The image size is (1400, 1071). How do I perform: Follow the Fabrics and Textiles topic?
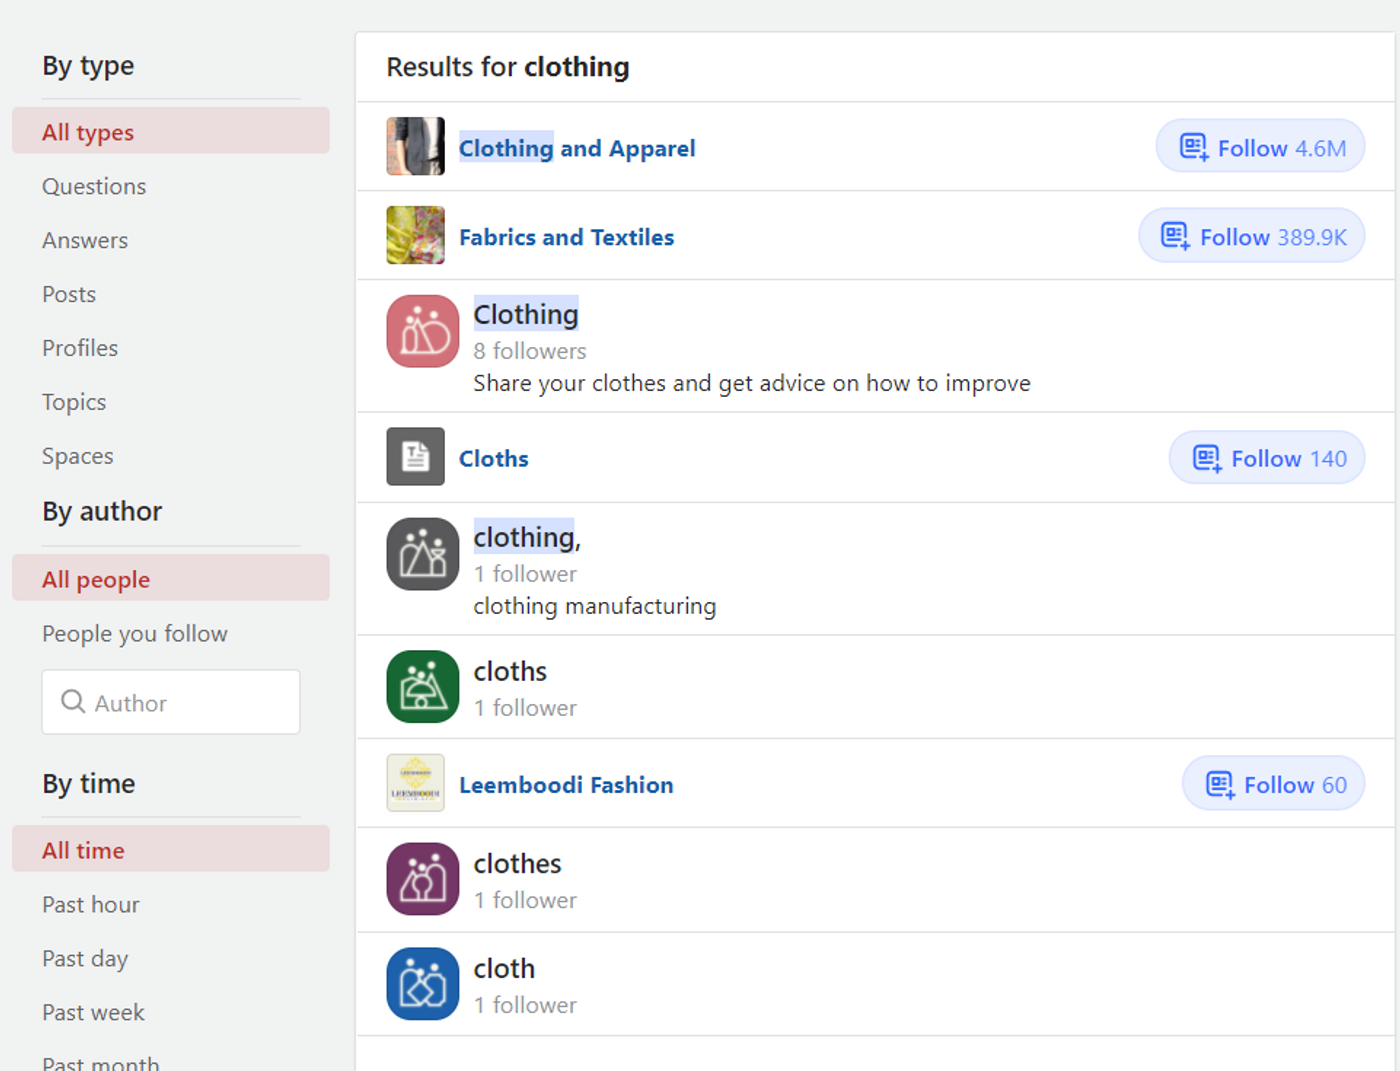click(x=1251, y=236)
